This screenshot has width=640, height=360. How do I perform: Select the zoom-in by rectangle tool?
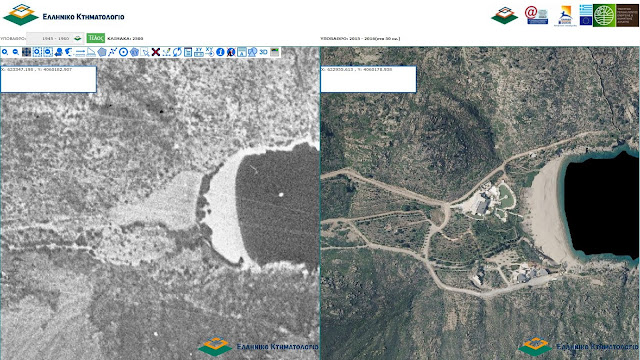pos(37,52)
